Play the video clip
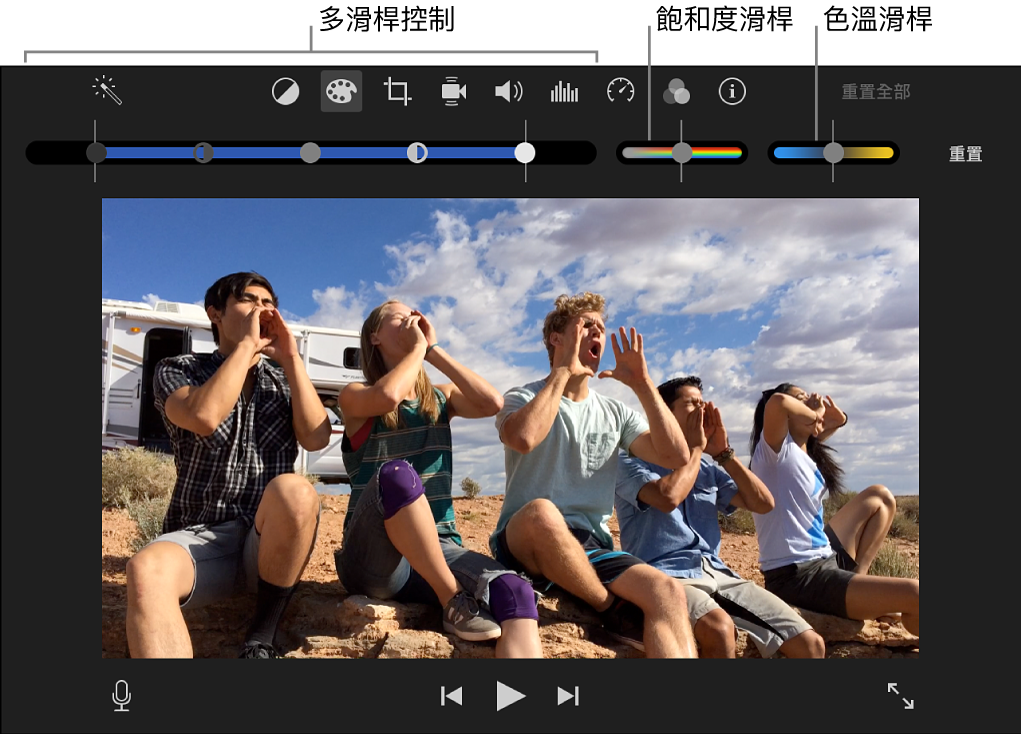1021x734 pixels. pos(510,696)
